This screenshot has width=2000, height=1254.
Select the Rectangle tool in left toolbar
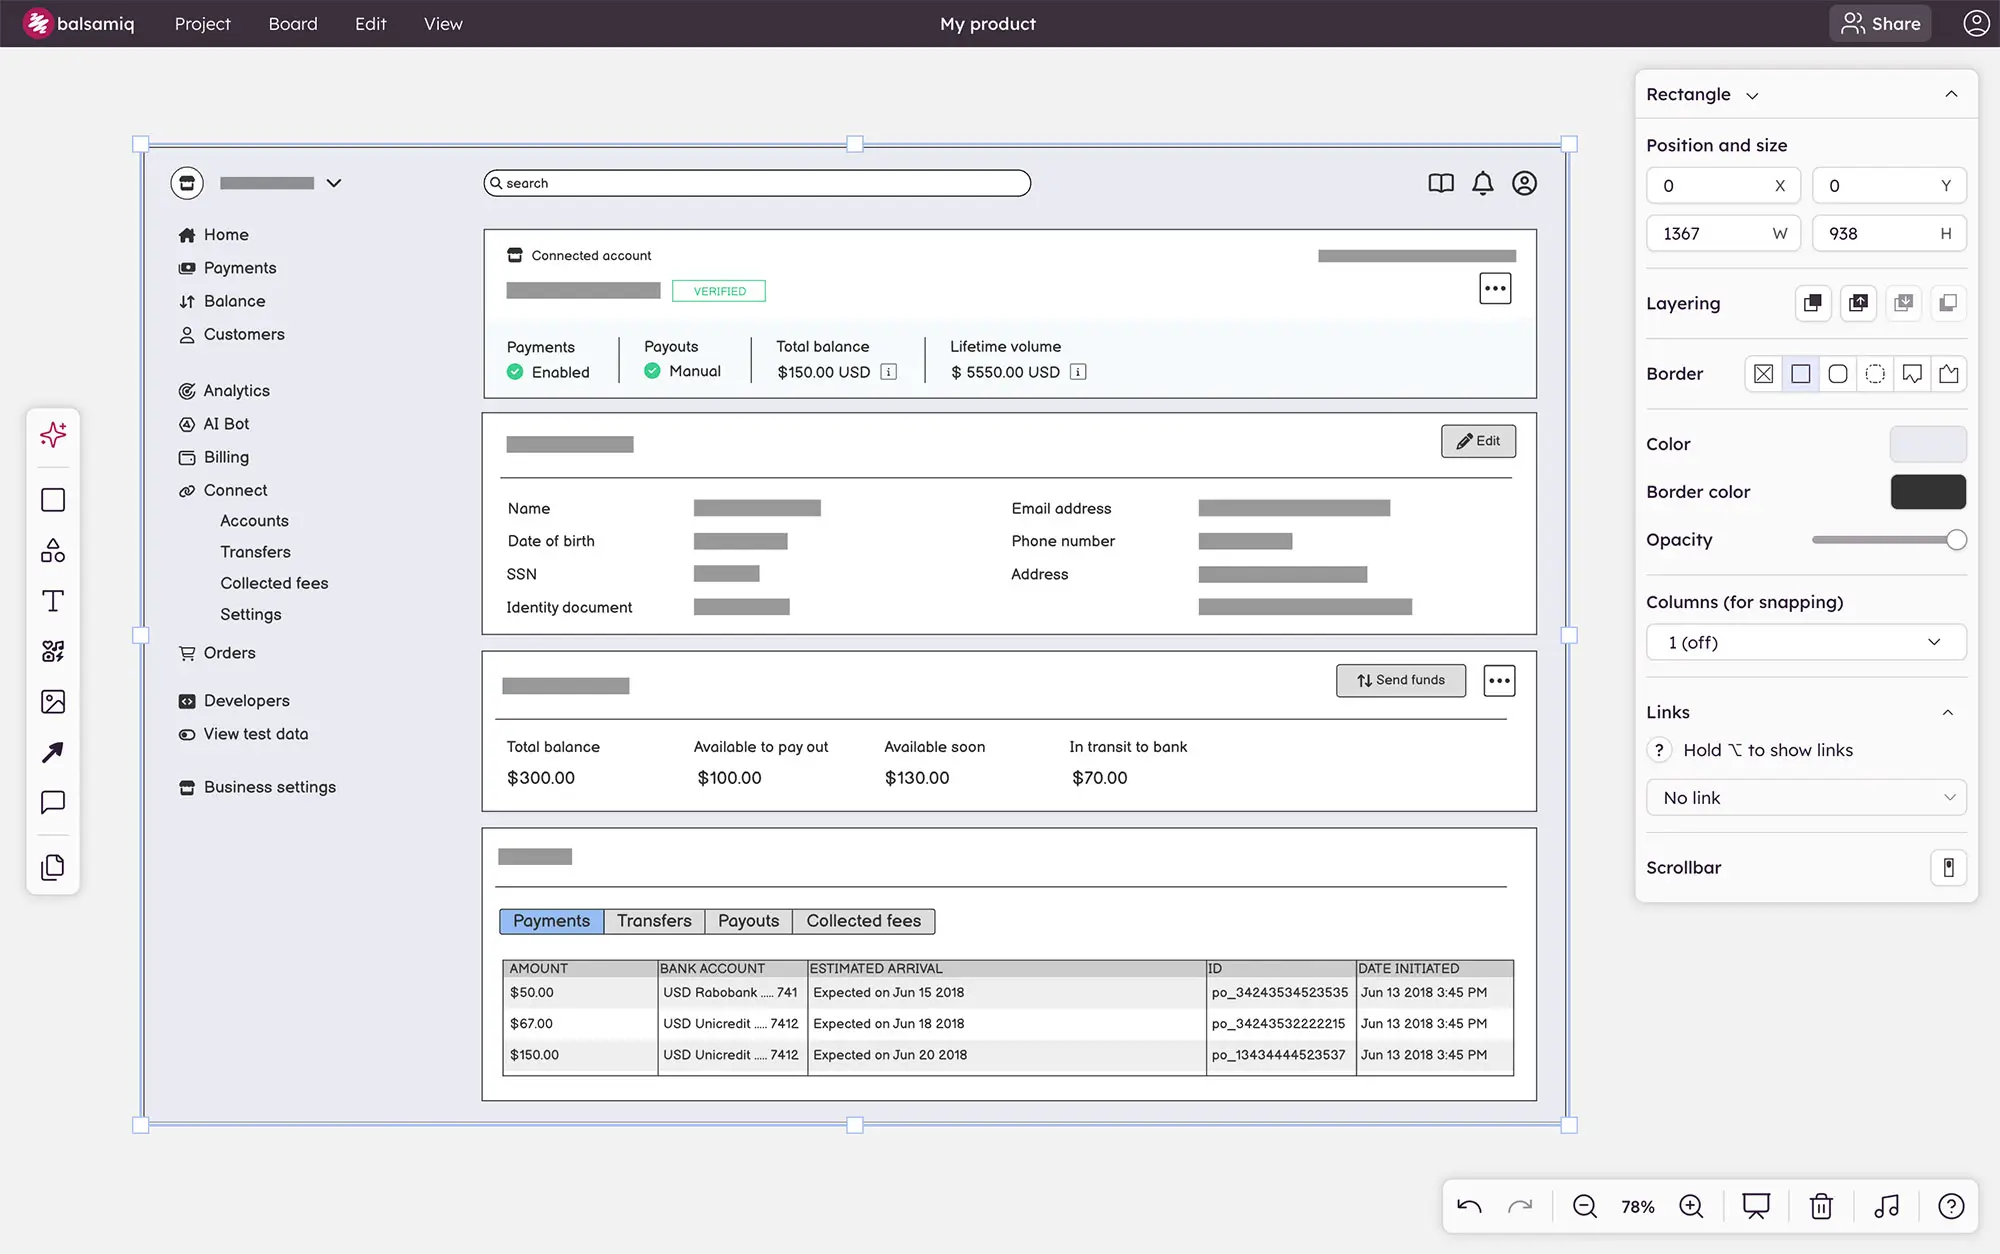(x=53, y=500)
